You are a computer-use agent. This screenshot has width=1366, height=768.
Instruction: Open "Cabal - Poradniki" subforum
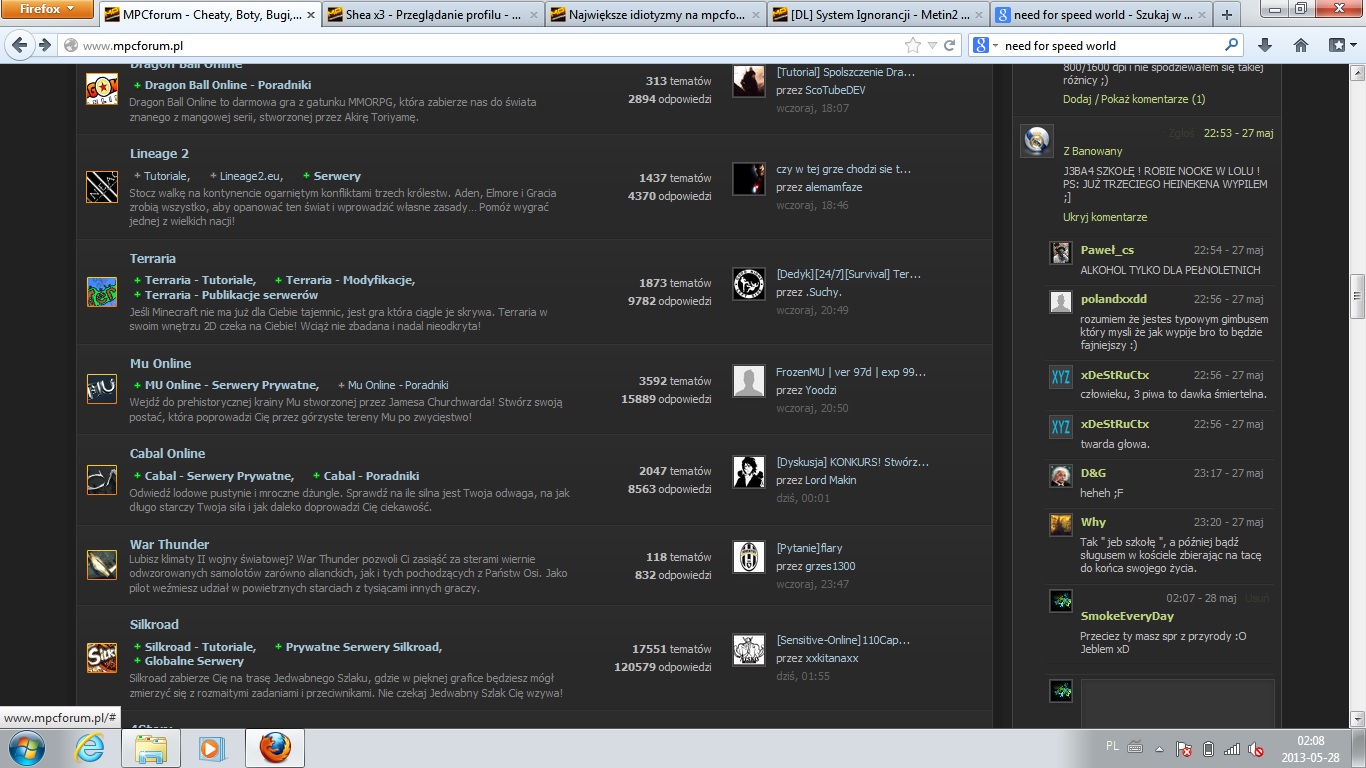point(371,476)
